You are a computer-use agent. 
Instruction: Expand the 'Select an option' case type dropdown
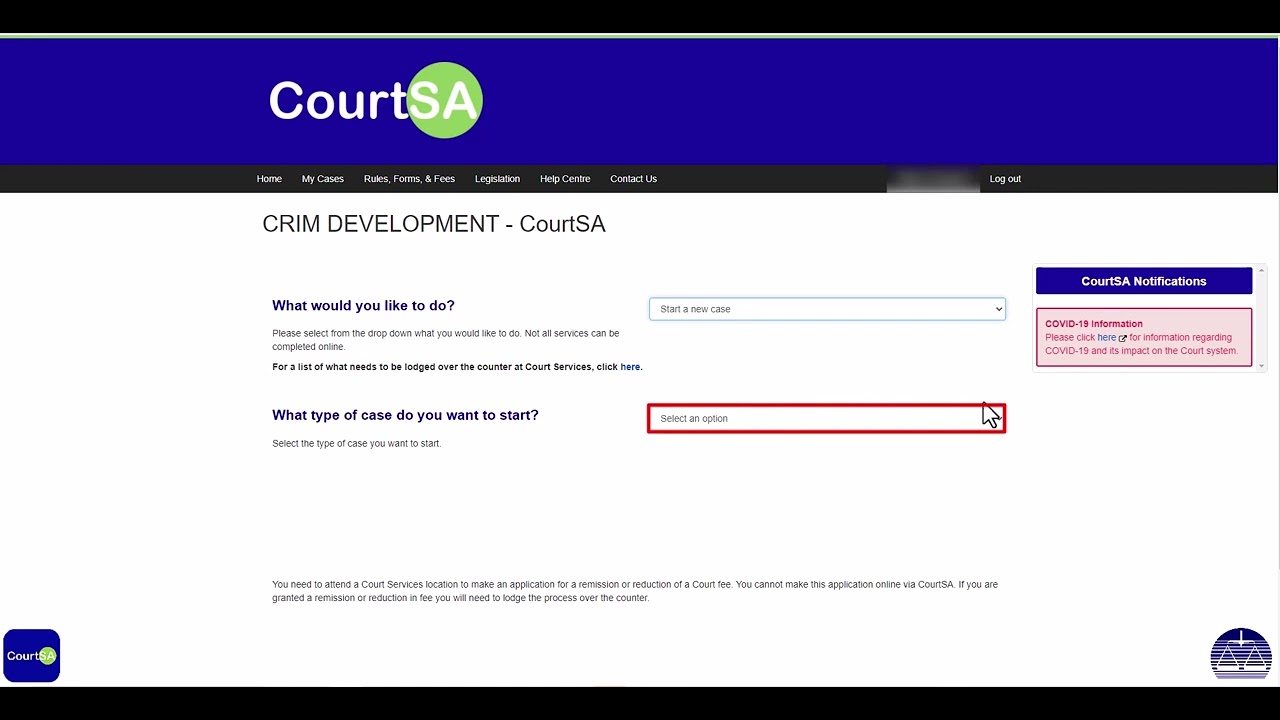(x=826, y=419)
